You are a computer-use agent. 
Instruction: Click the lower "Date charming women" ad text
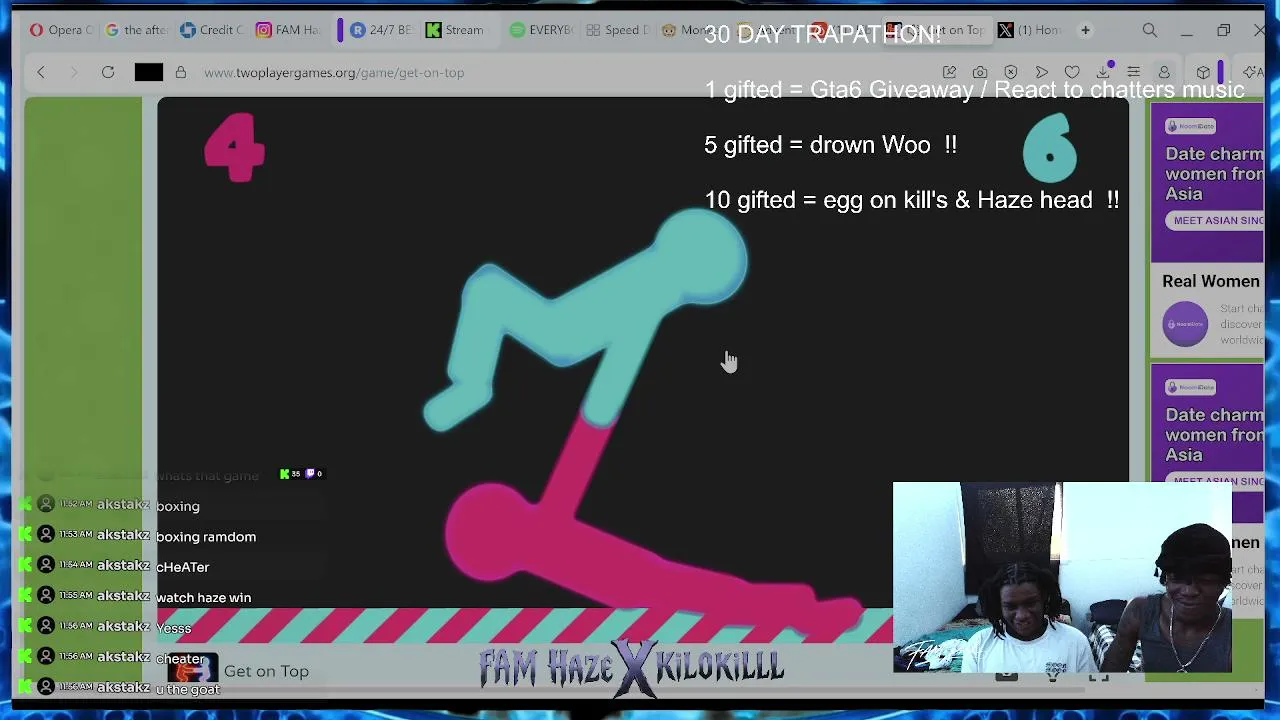tap(1214, 435)
